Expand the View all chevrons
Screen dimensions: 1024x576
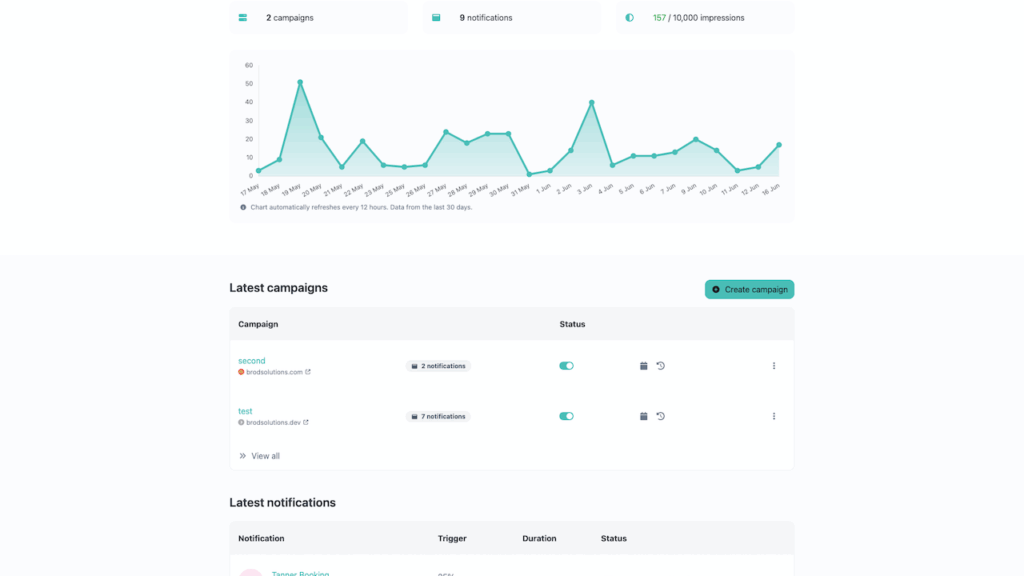coord(241,455)
